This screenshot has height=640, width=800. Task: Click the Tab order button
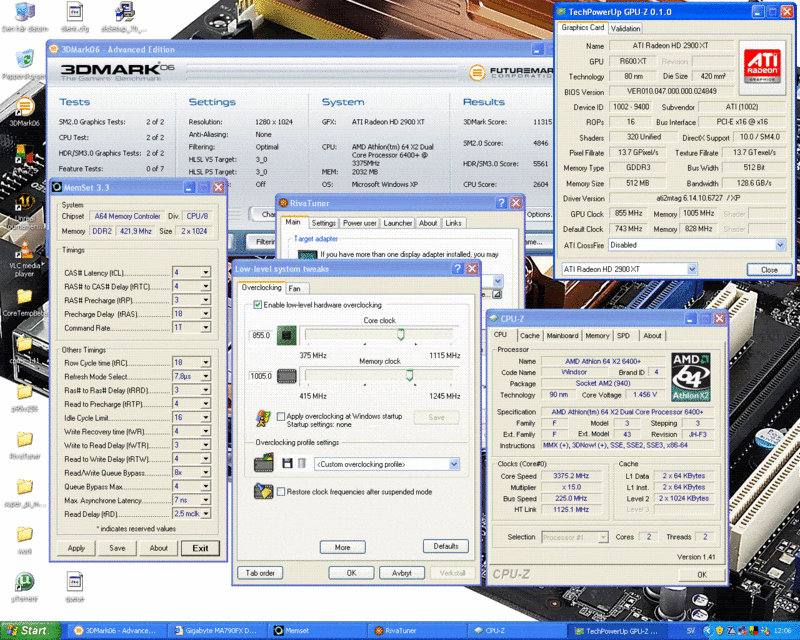tap(260, 573)
